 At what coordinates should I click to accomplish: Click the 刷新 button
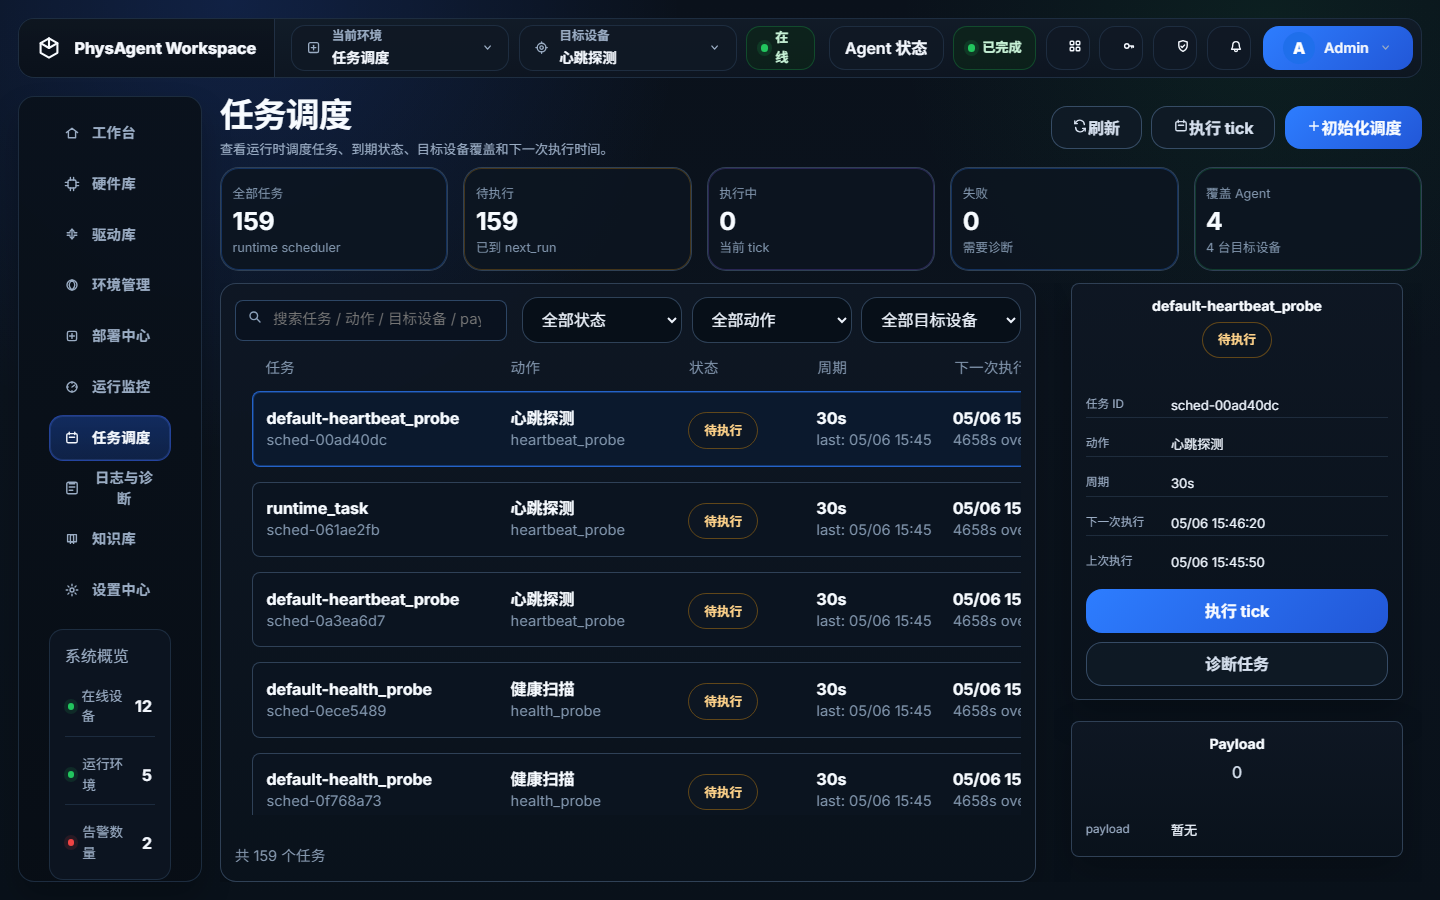click(1096, 127)
